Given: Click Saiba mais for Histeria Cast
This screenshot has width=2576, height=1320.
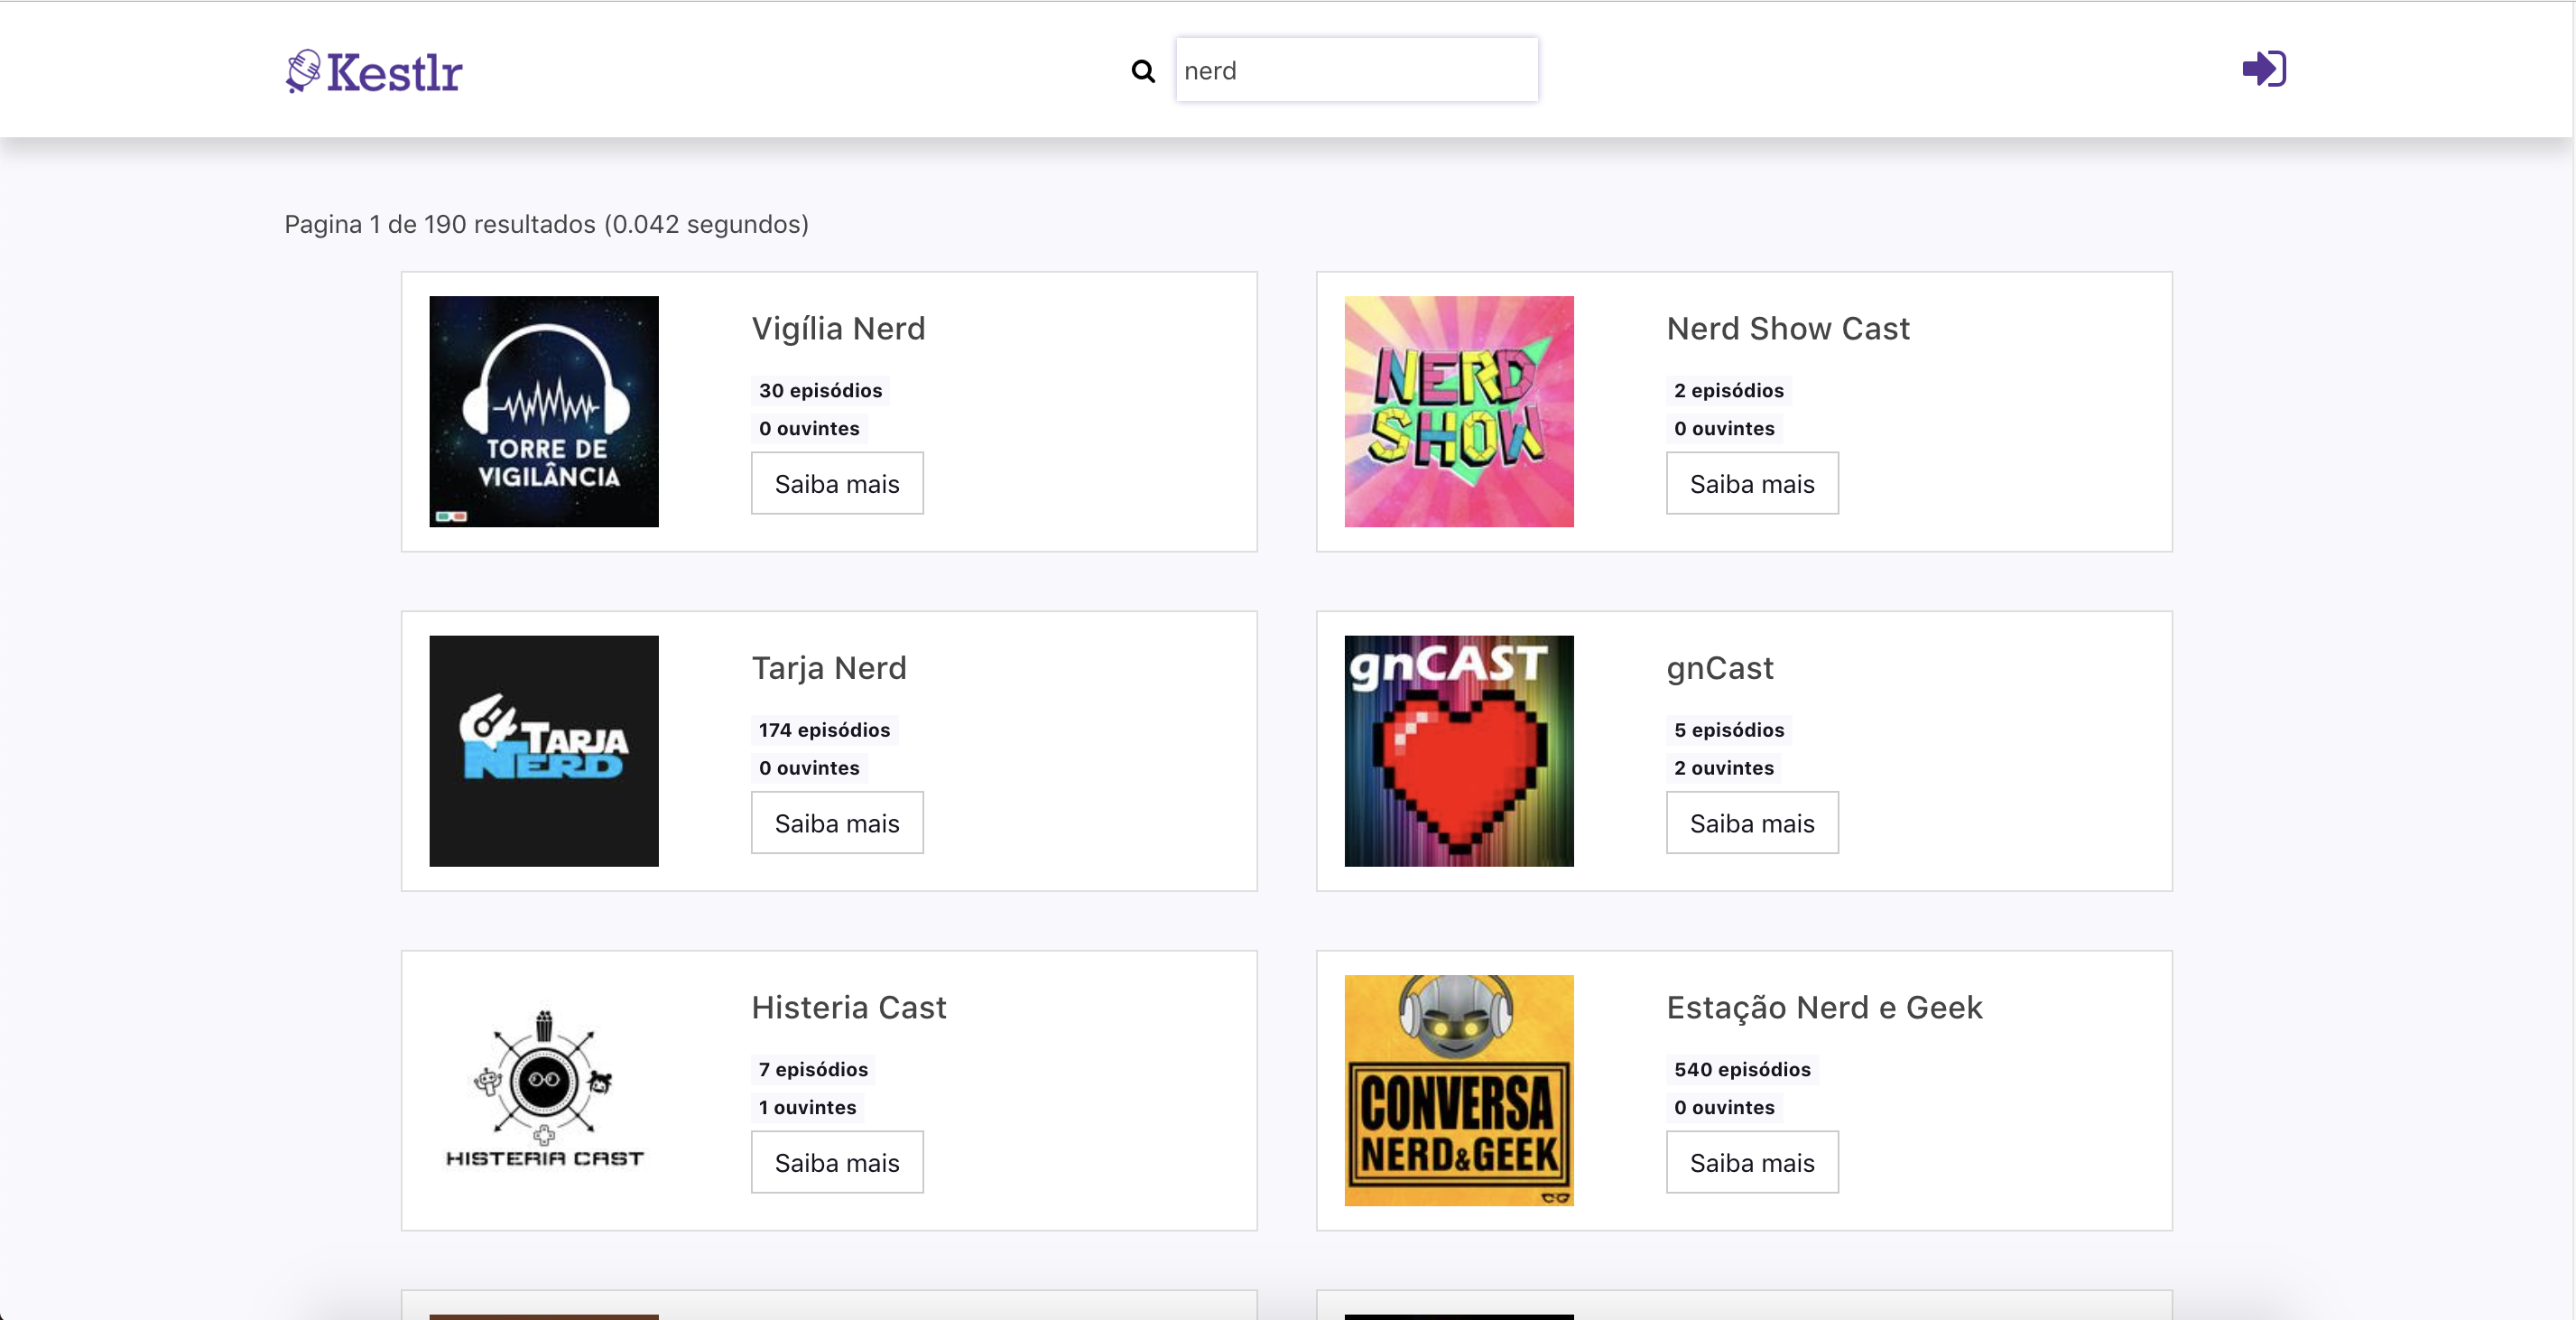Looking at the screenshot, I should click(x=837, y=1163).
